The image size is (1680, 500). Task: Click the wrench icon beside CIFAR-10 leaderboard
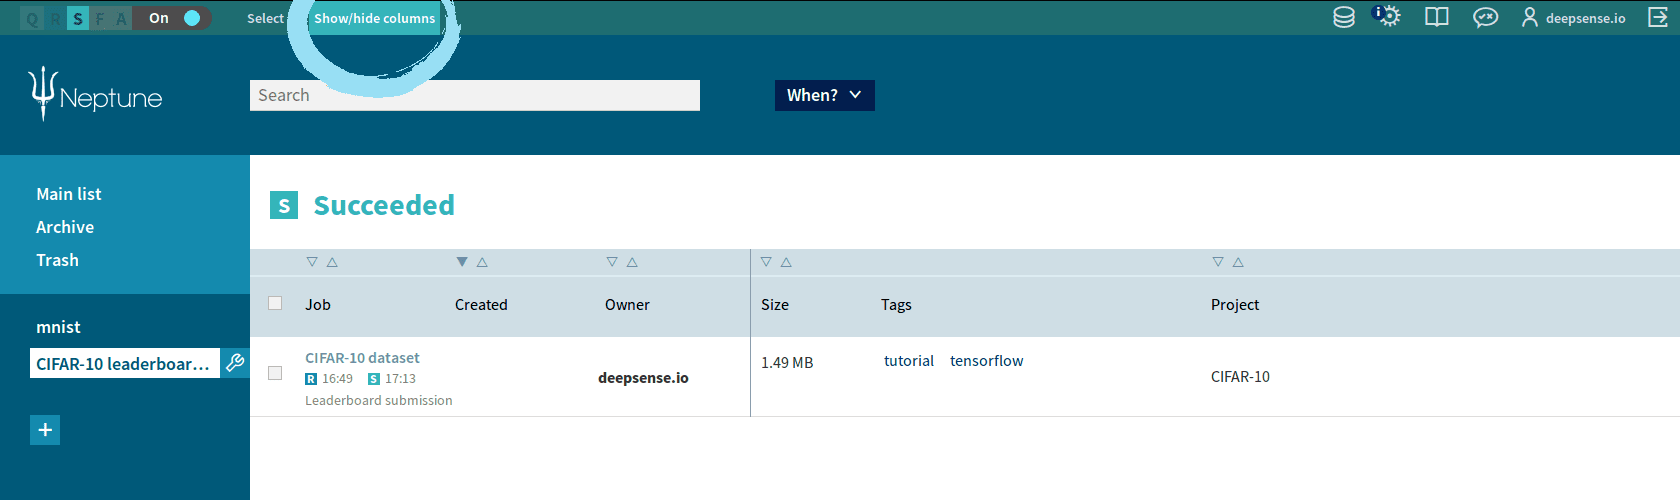235,363
